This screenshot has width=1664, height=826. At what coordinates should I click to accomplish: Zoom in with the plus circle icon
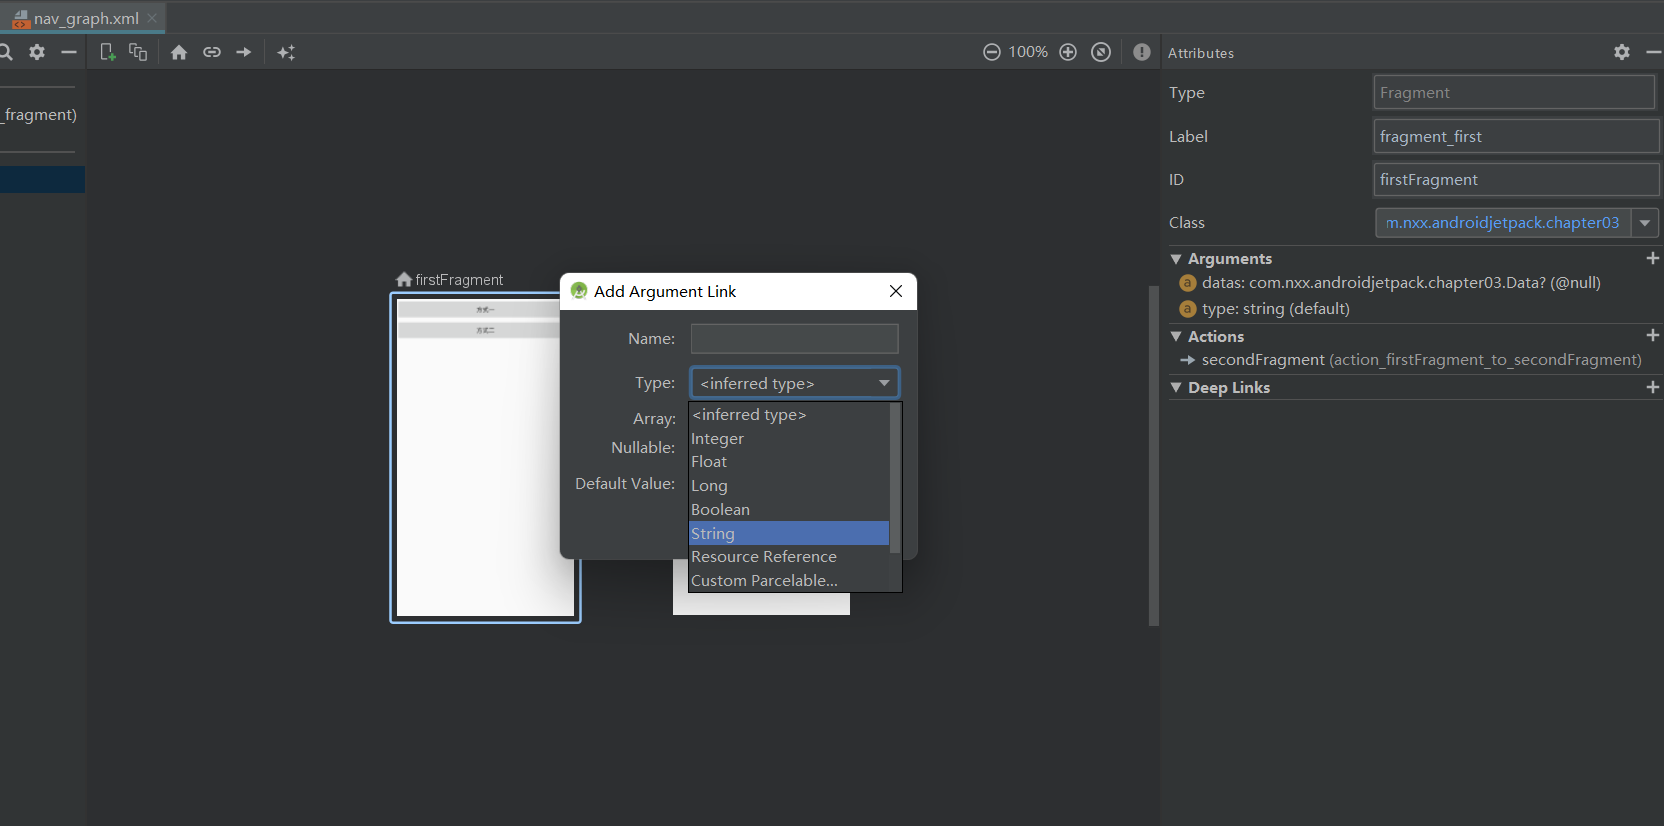click(x=1068, y=52)
